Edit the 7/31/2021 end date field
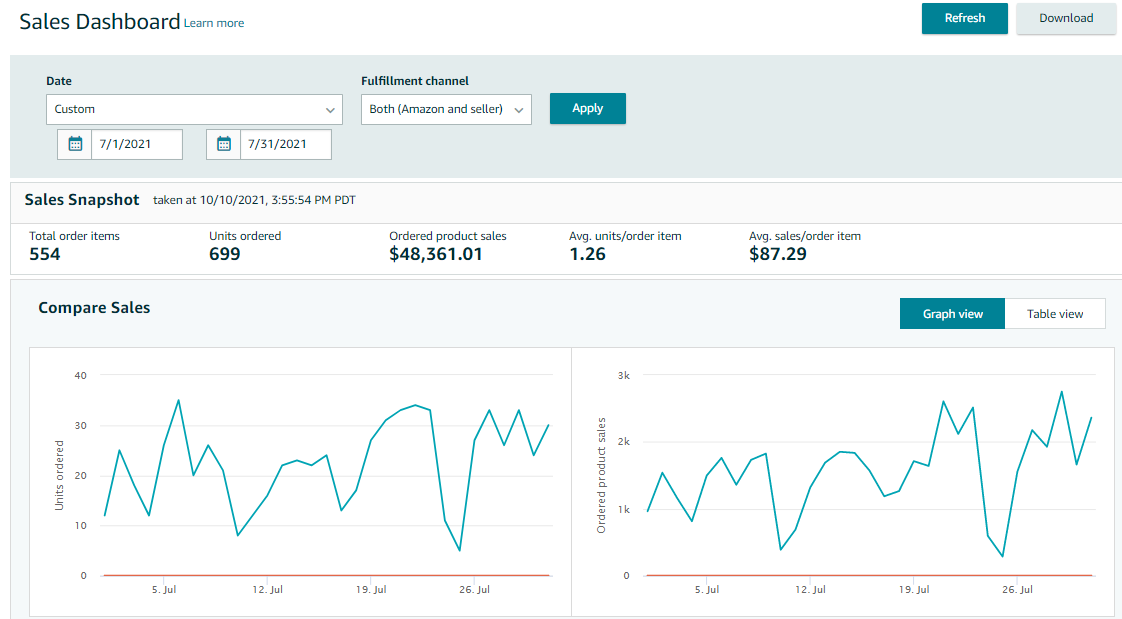 285,144
